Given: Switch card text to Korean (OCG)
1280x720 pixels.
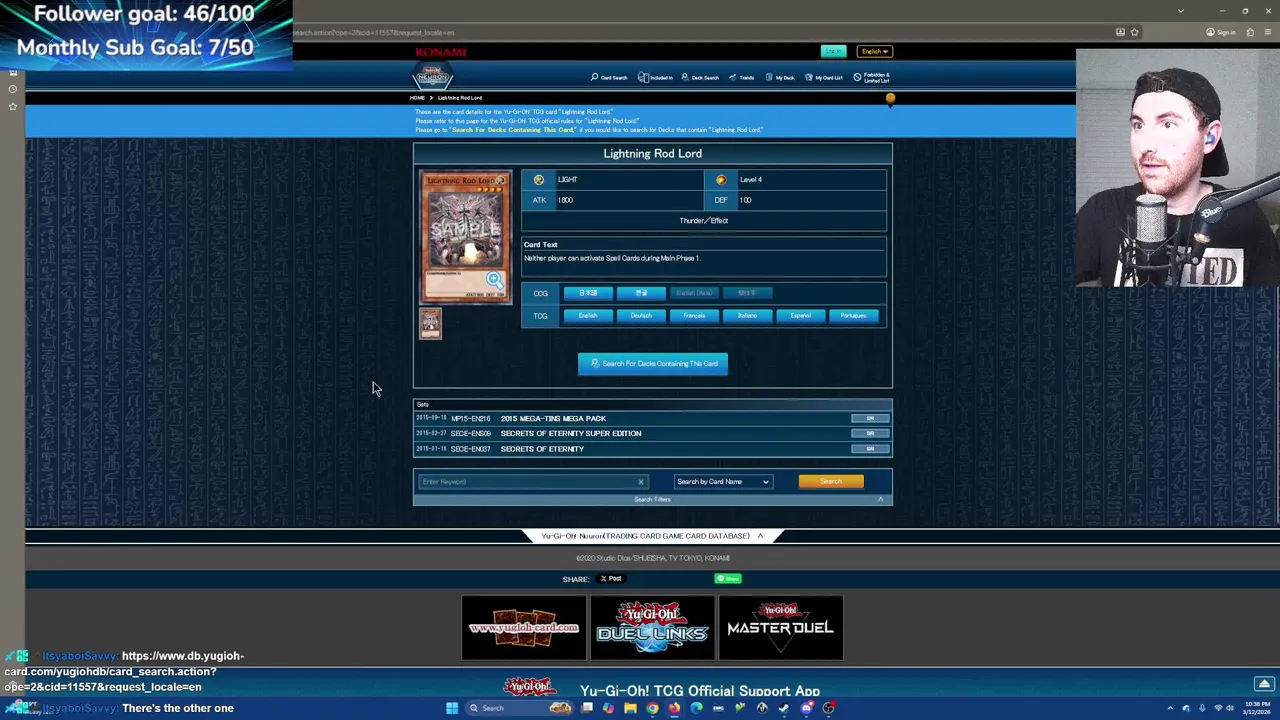Looking at the screenshot, I should [x=641, y=293].
